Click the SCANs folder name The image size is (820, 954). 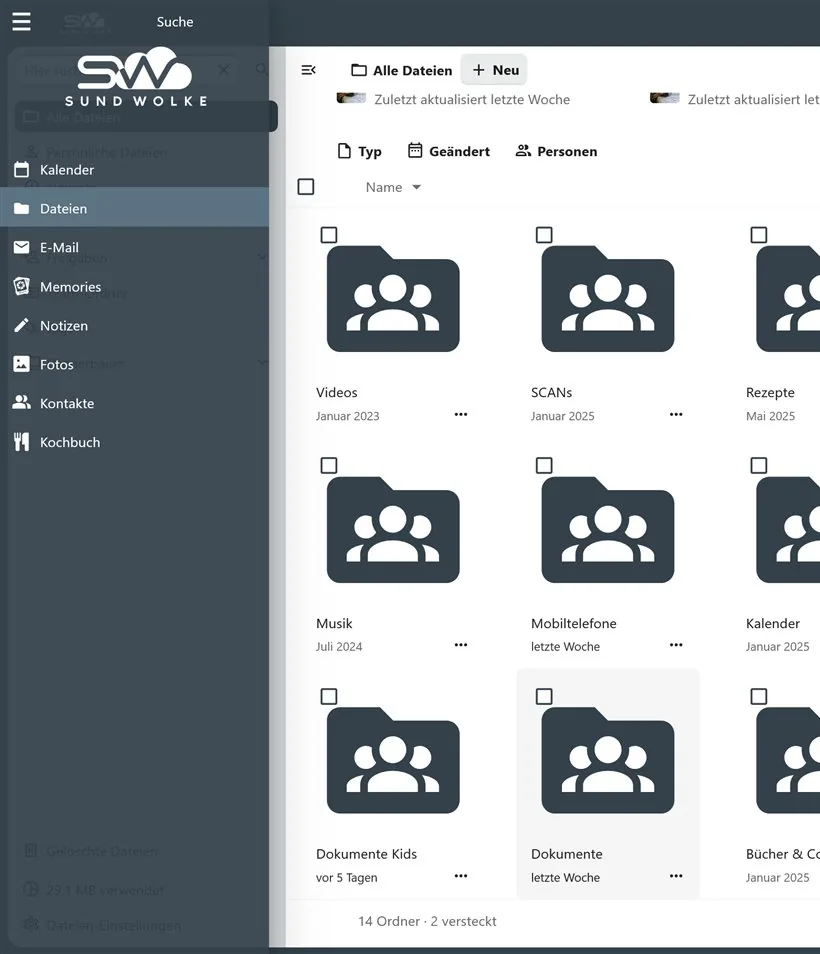point(551,392)
